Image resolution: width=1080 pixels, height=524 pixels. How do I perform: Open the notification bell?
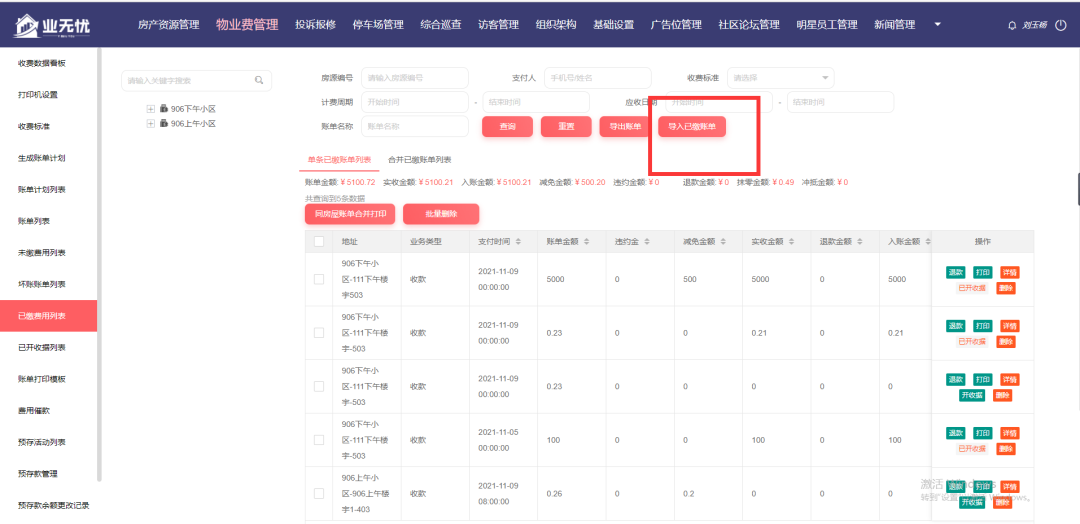point(1011,25)
